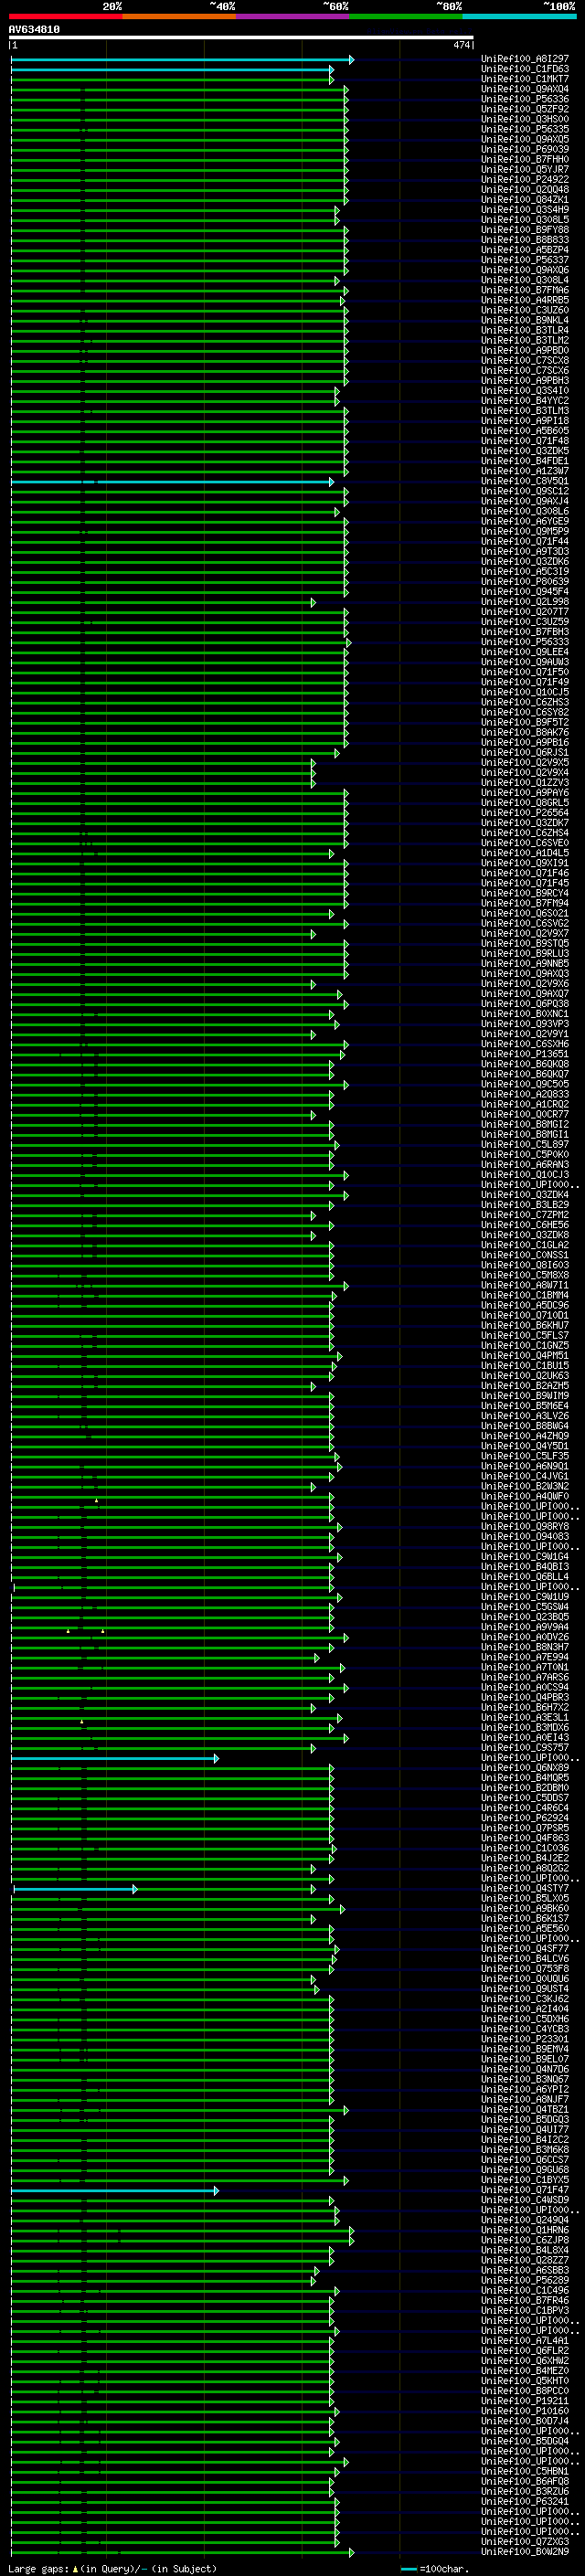585x2576 pixels.
Task: Click the UniRef100_P23301 label
Action: click(525, 2039)
